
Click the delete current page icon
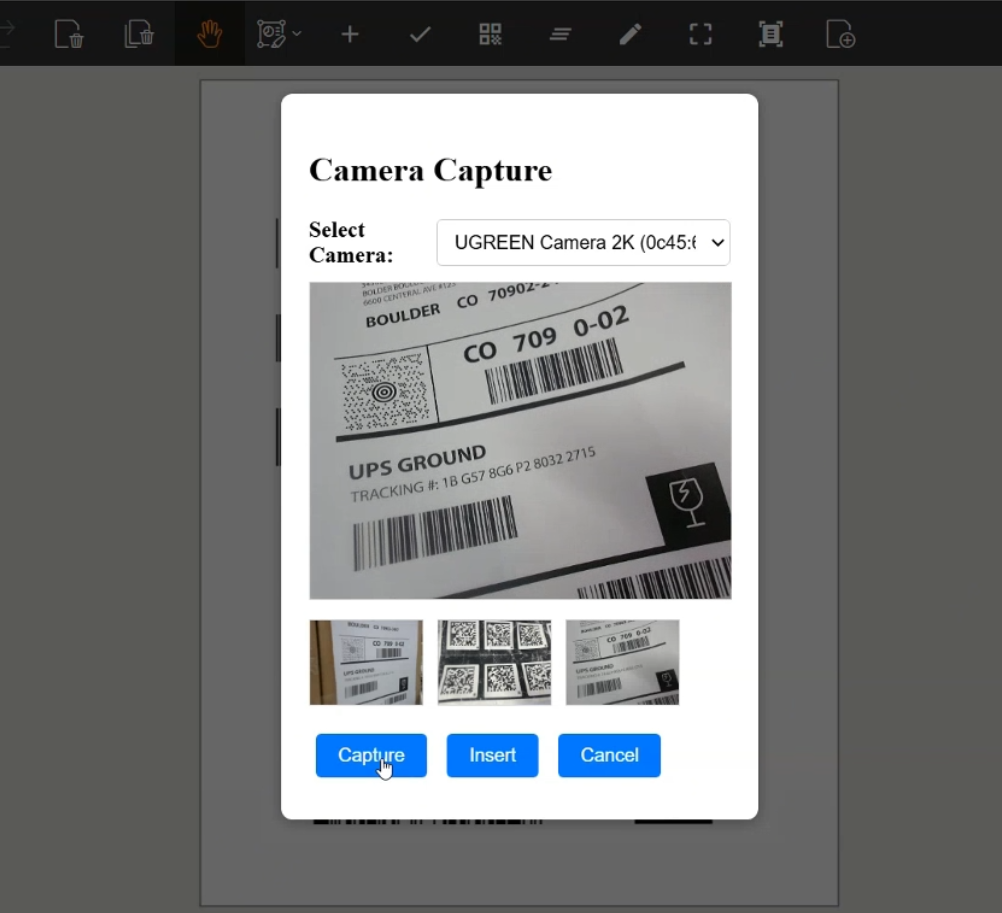pyautogui.click(x=69, y=34)
